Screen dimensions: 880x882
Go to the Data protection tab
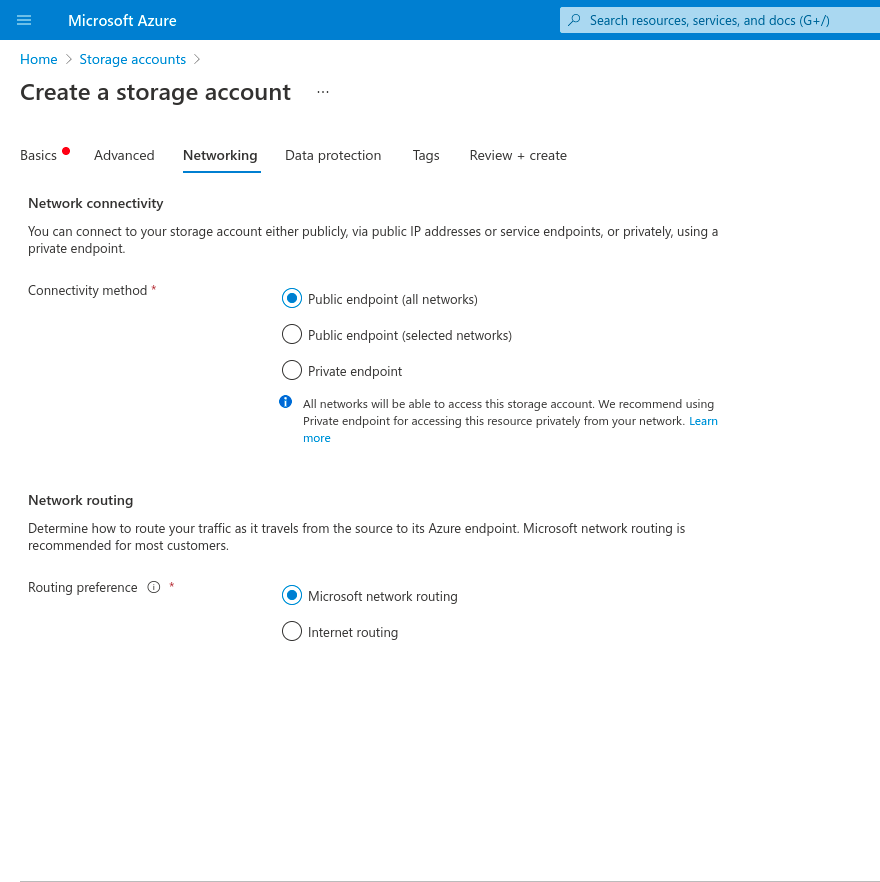tap(333, 156)
